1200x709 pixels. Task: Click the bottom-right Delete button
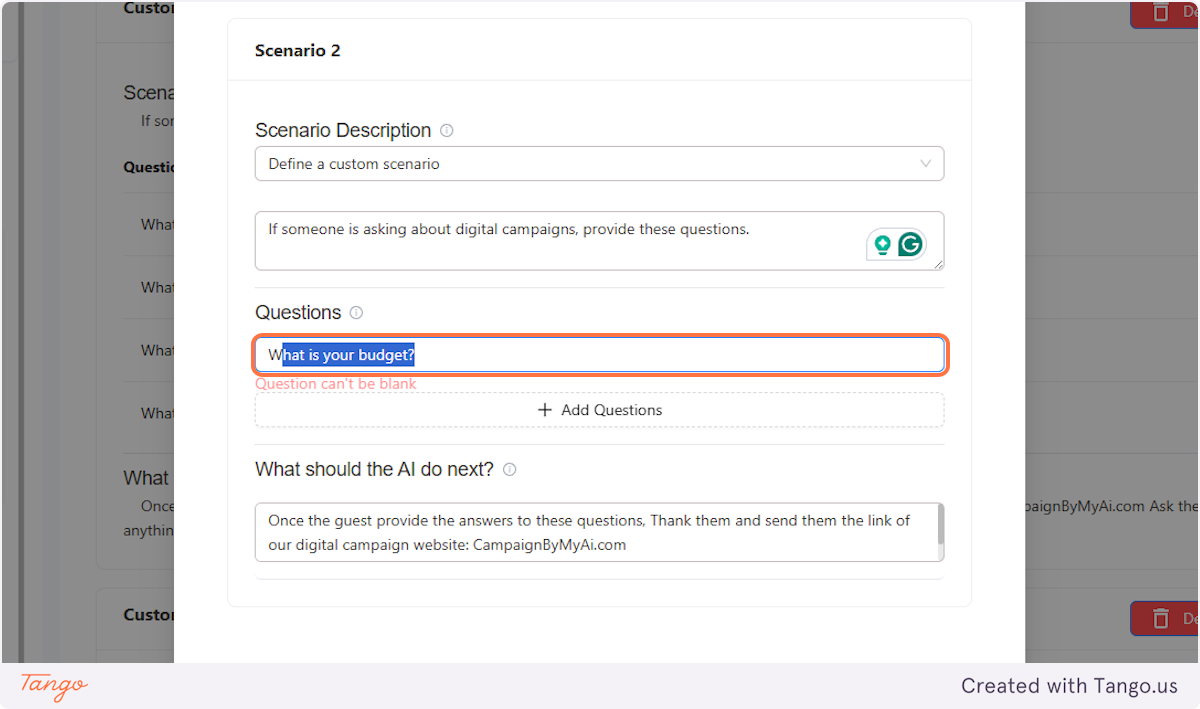[x=1172, y=618]
